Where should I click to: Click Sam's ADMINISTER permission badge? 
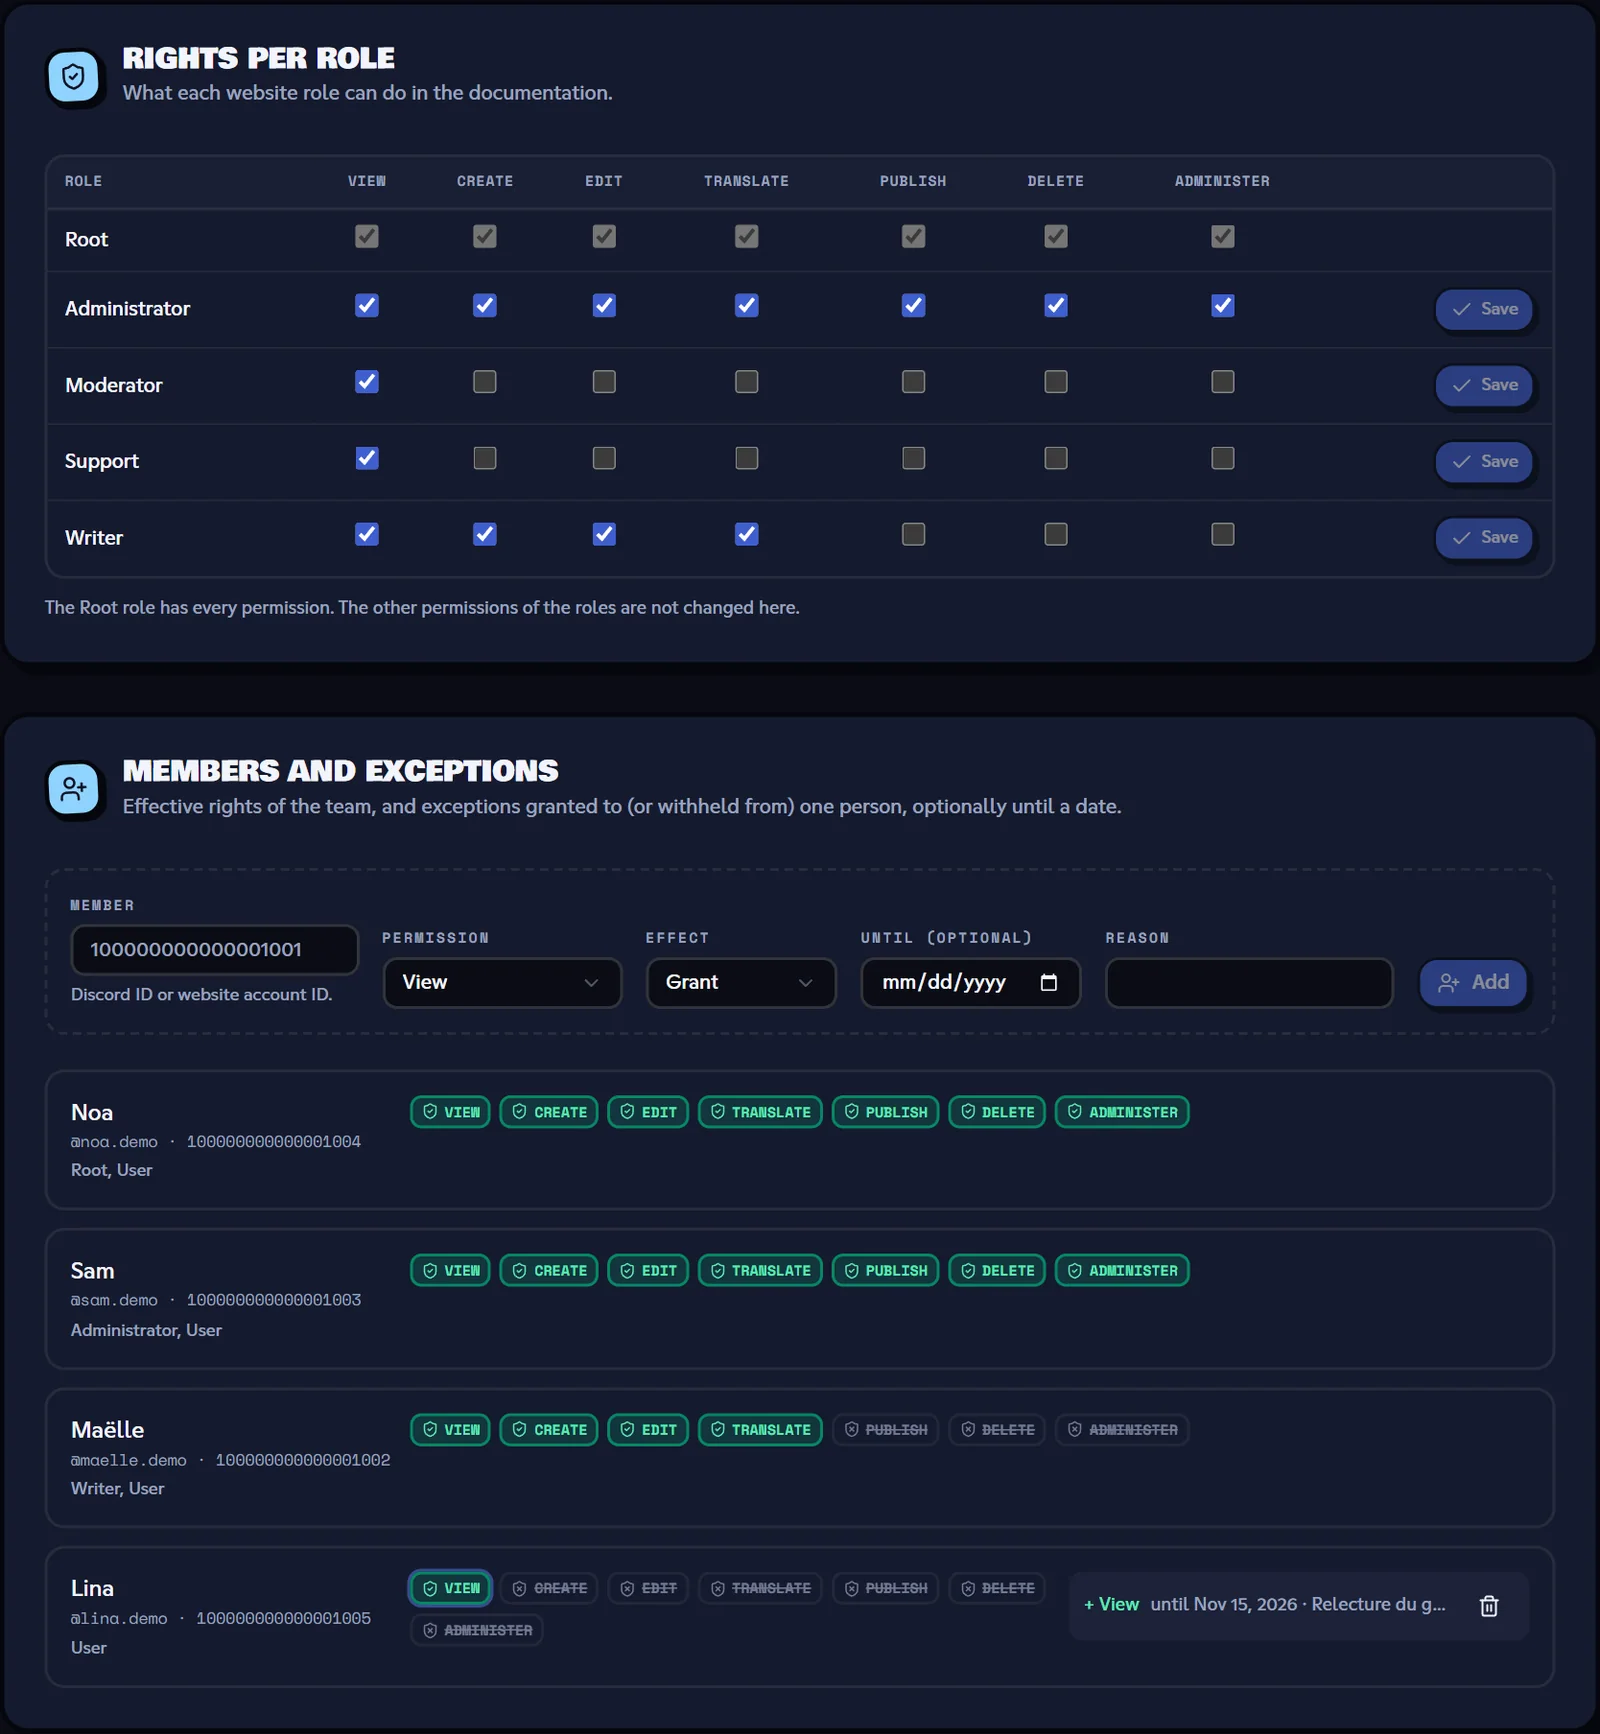(x=1122, y=1271)
